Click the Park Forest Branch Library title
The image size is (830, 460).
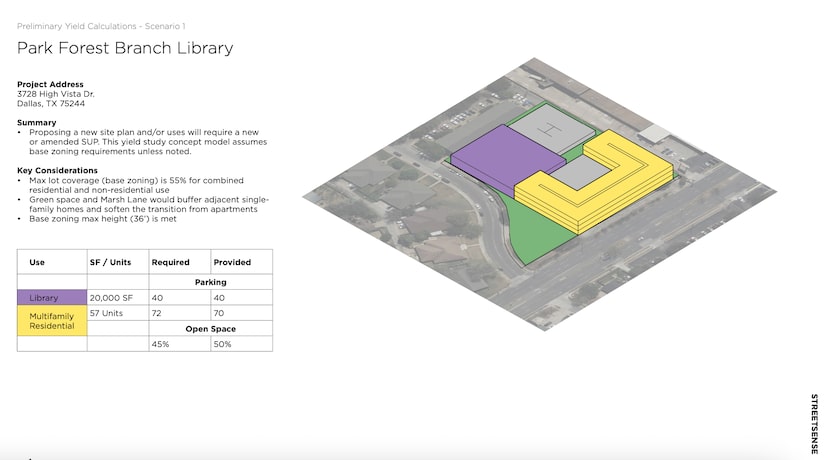(x=125, y=48)
